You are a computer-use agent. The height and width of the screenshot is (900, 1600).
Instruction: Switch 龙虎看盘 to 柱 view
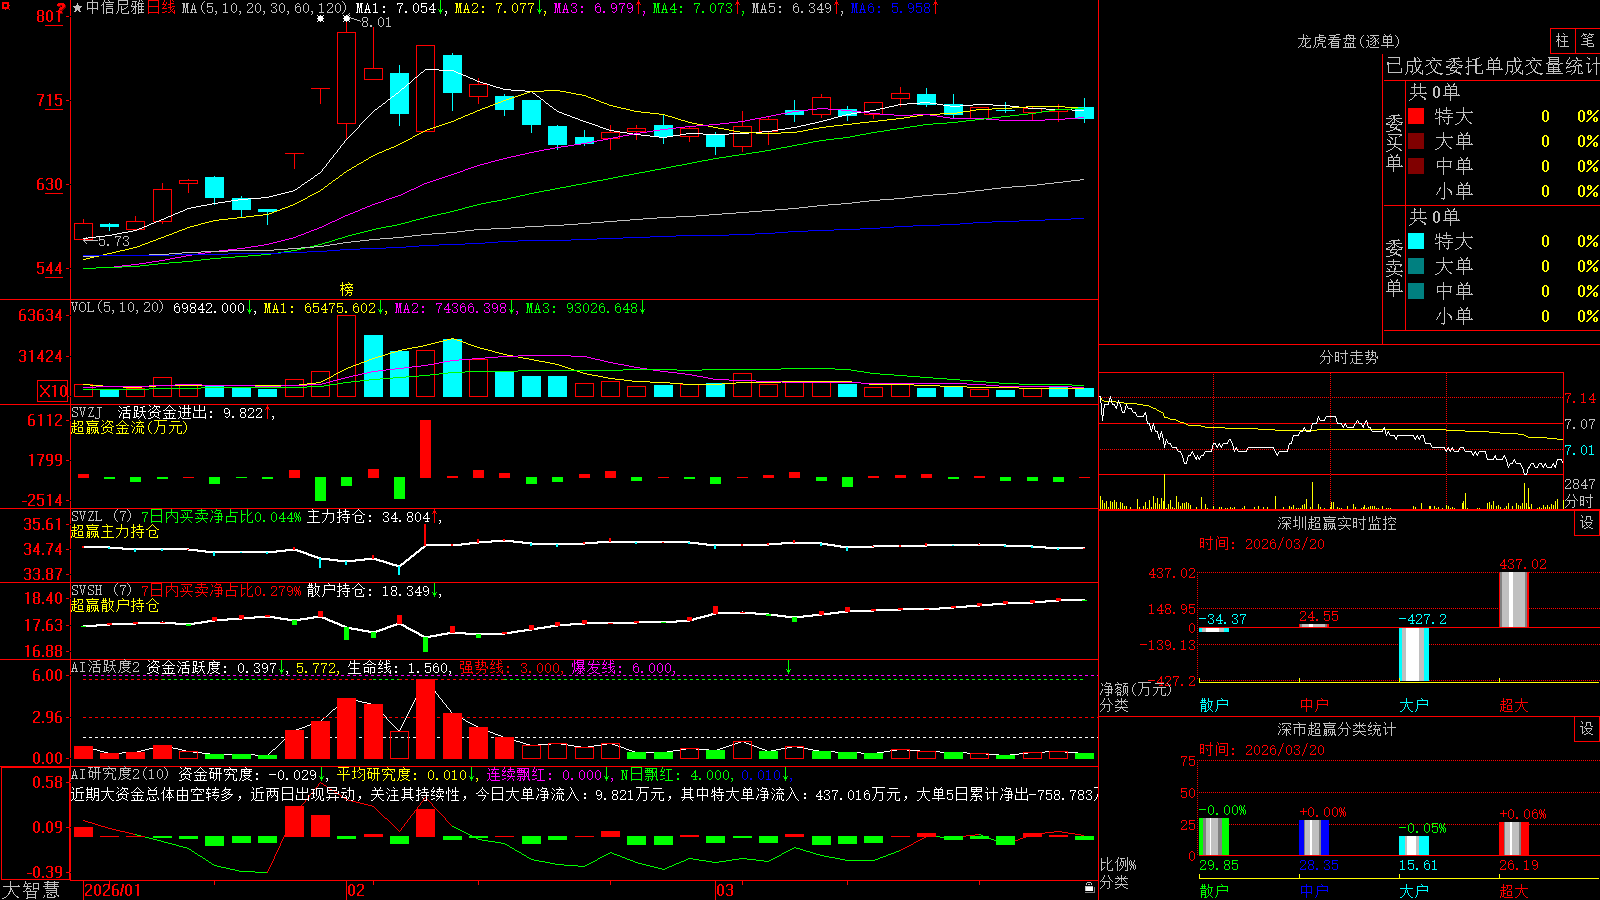tap(1562, 40)
